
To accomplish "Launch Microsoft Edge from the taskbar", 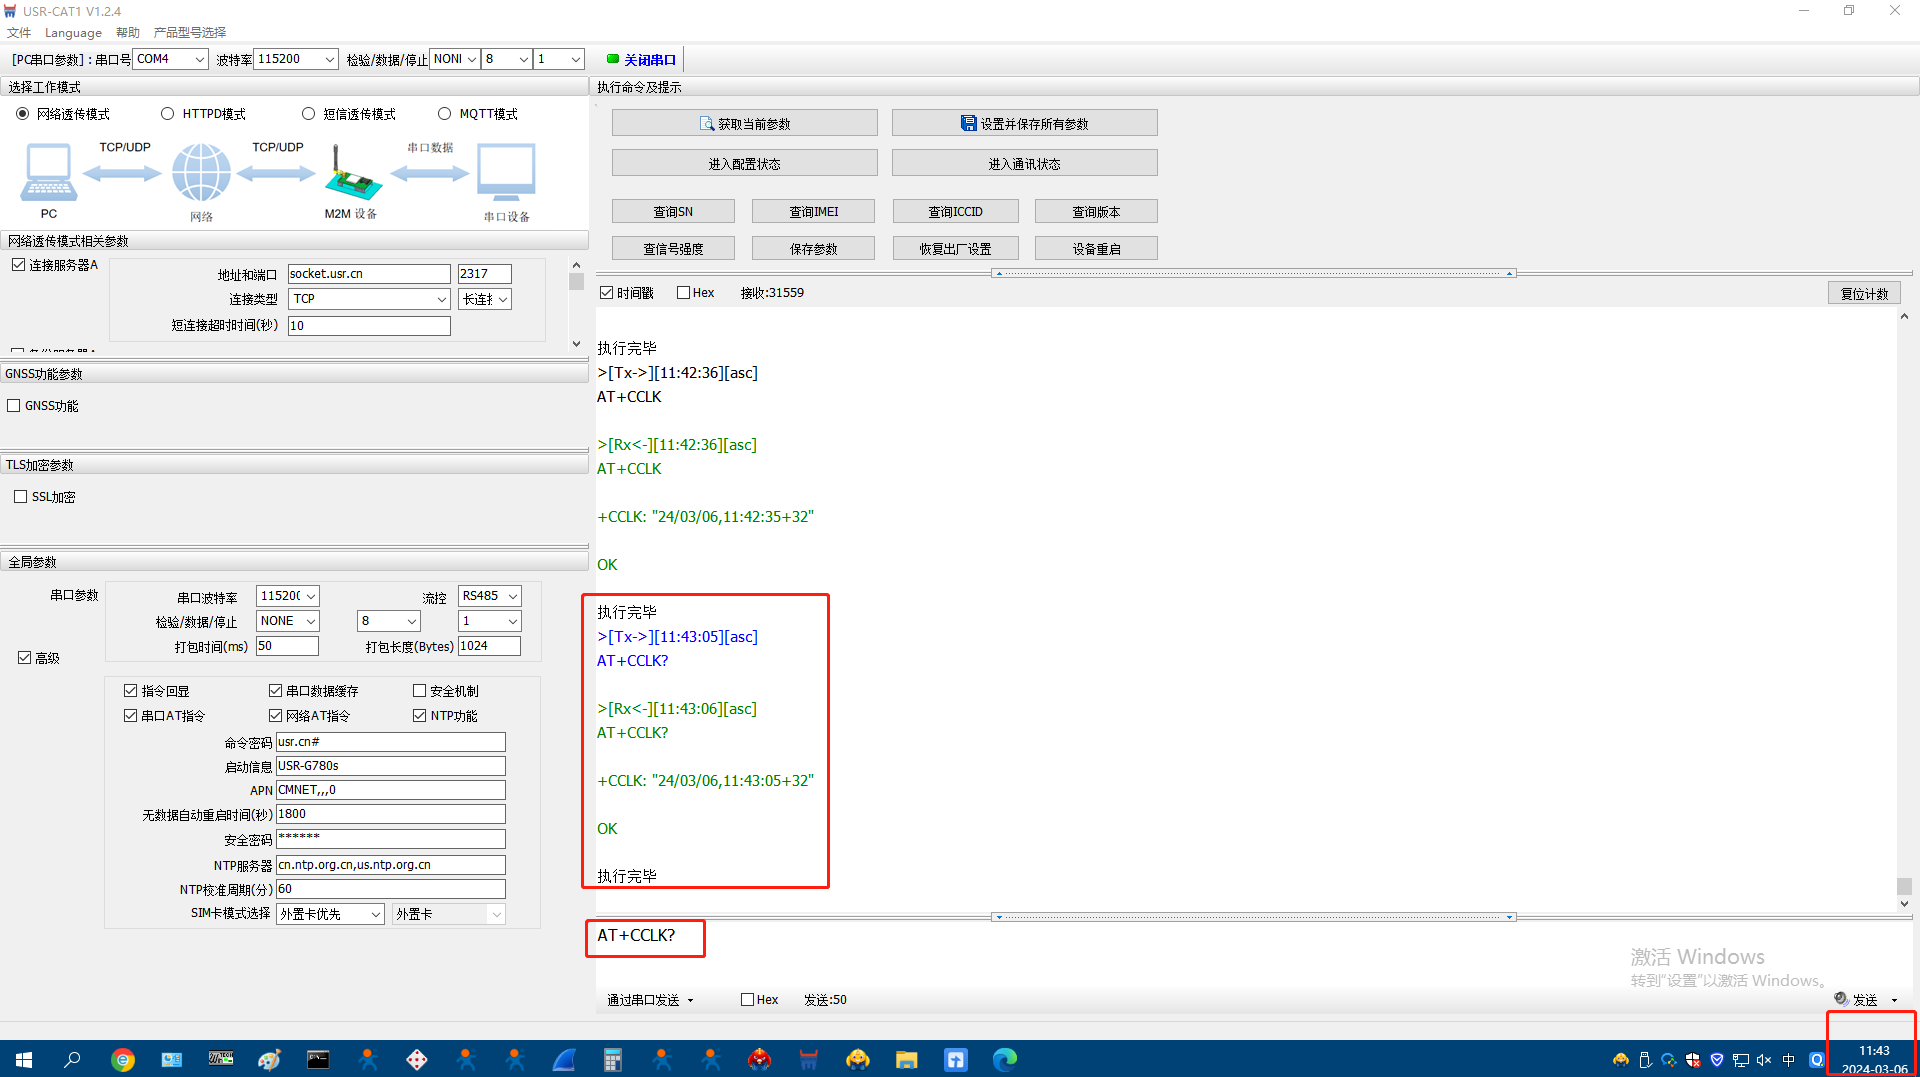I will 1005,1060.
